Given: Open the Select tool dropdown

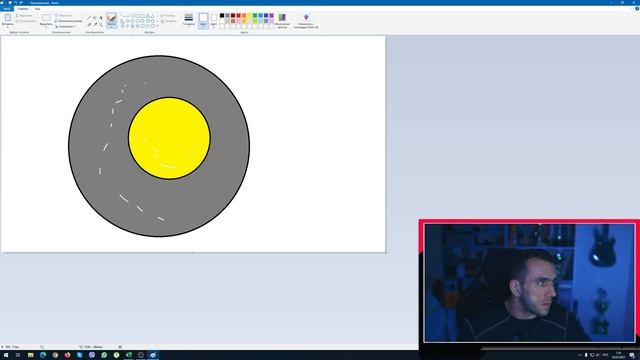Looking at the screenshot, I should pyautogui.click(x=46, y=20).
